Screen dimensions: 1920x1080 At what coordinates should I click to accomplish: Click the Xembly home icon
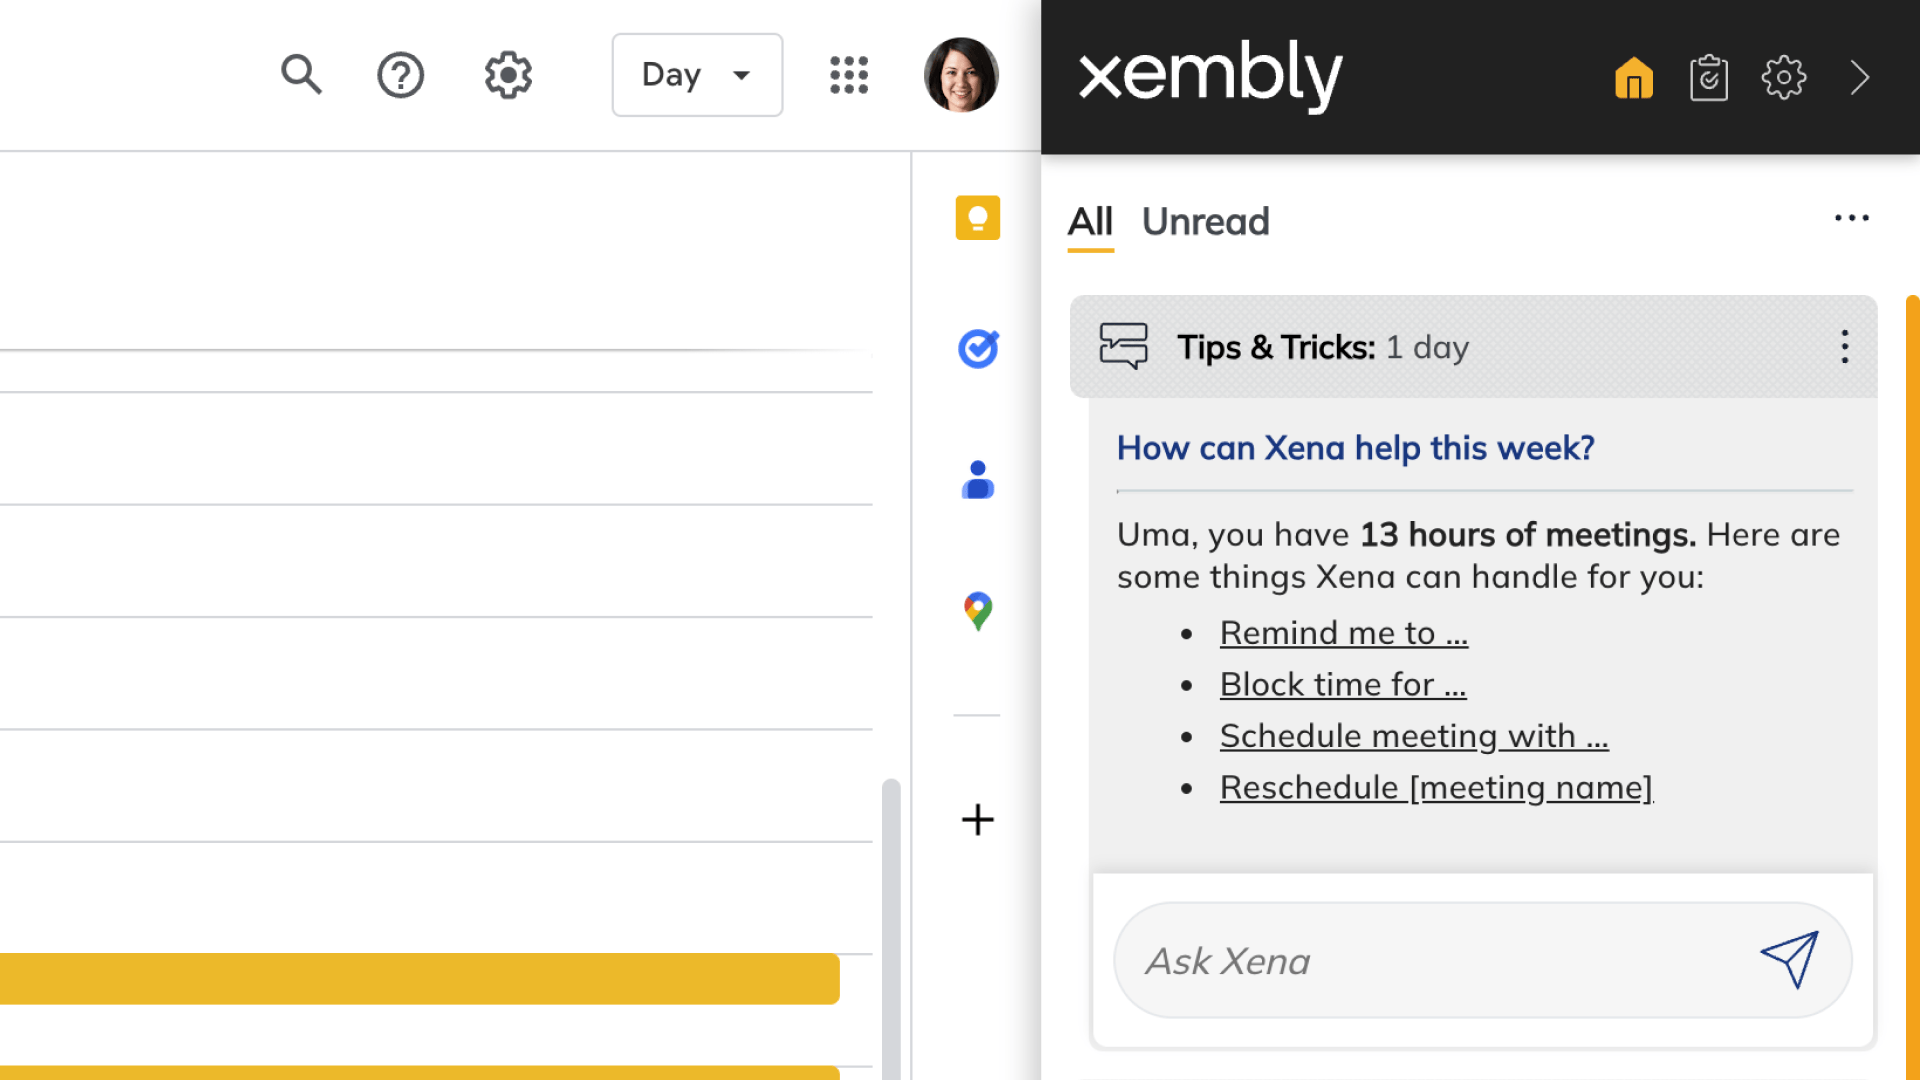[1633, 78]
